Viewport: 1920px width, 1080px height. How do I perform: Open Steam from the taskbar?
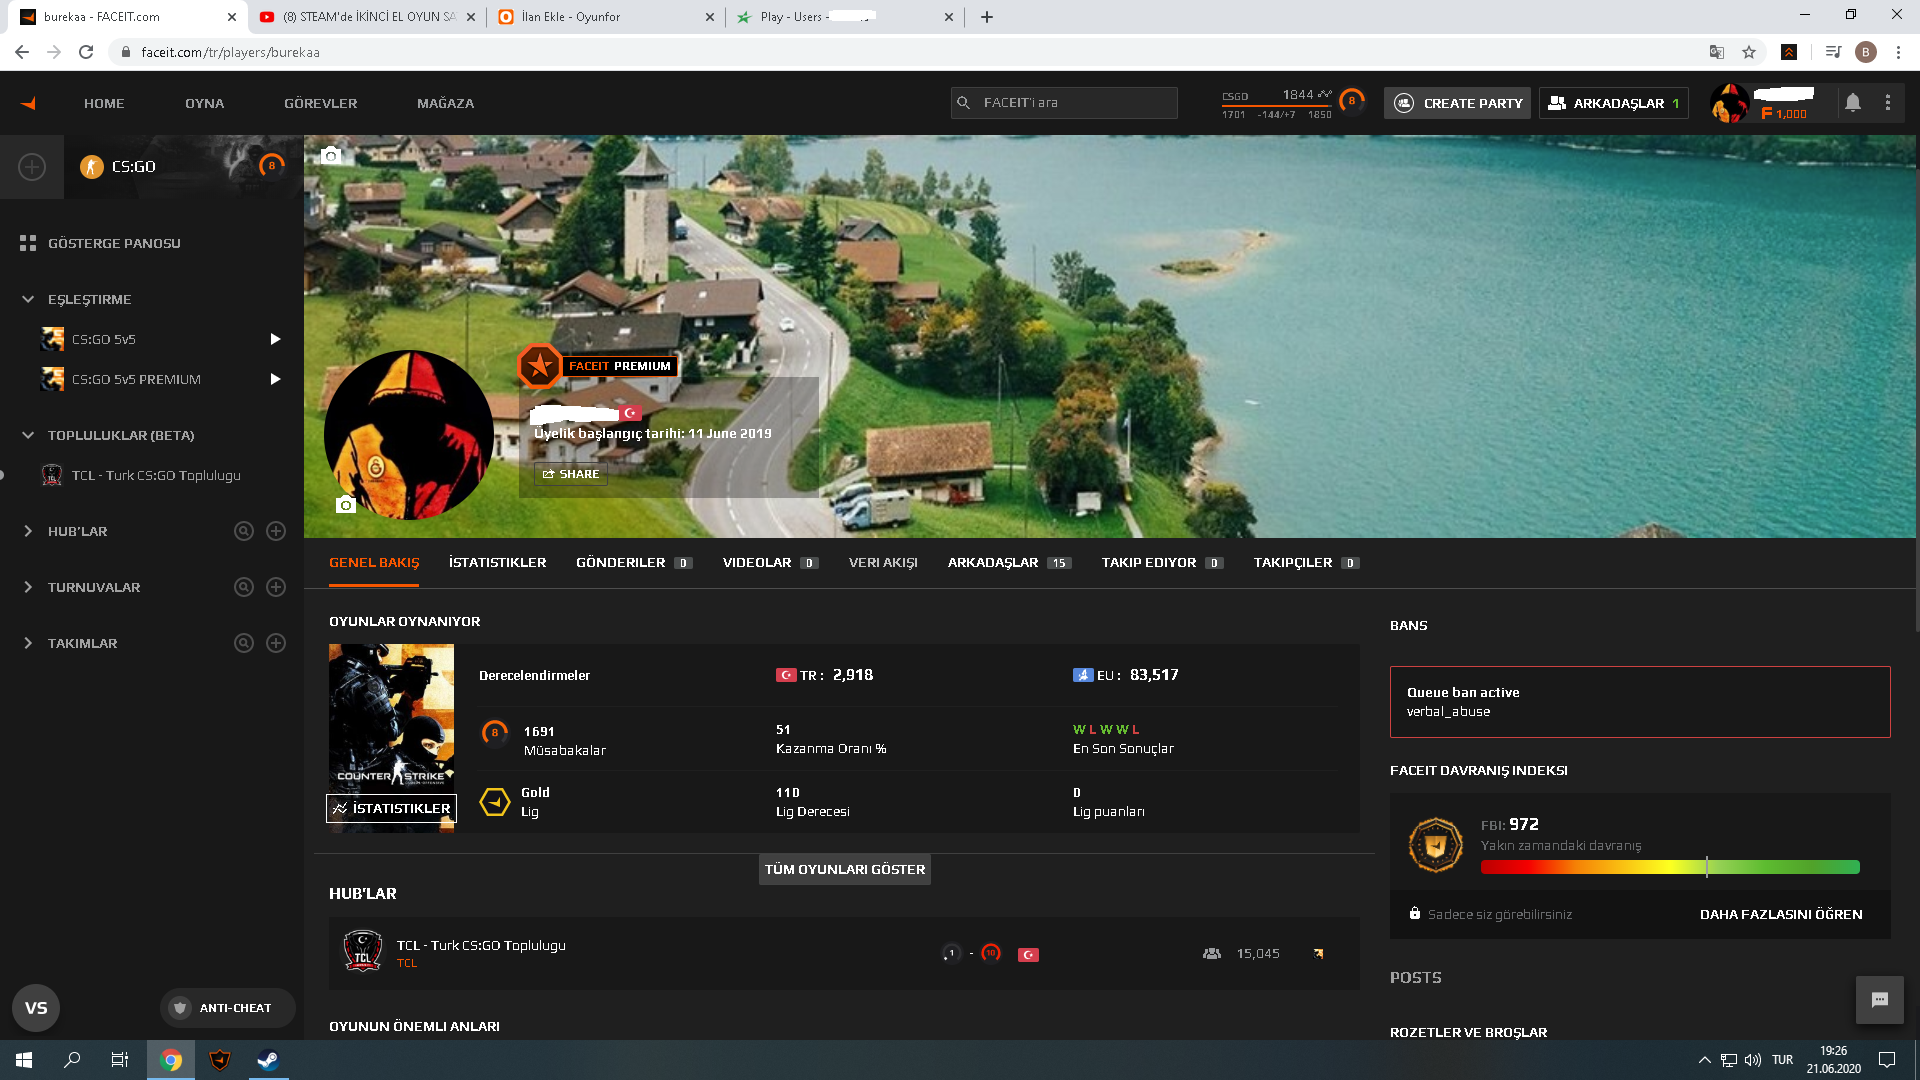coord(268,1060)
